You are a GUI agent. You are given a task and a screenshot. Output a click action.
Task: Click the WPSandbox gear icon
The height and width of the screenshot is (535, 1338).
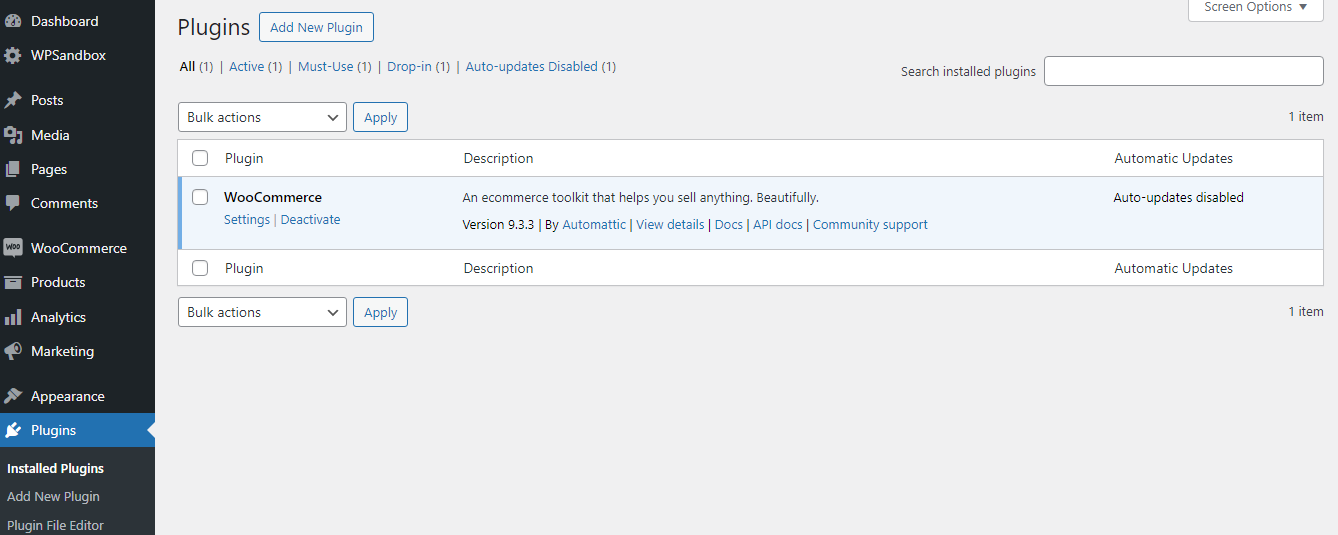(13, 56)
